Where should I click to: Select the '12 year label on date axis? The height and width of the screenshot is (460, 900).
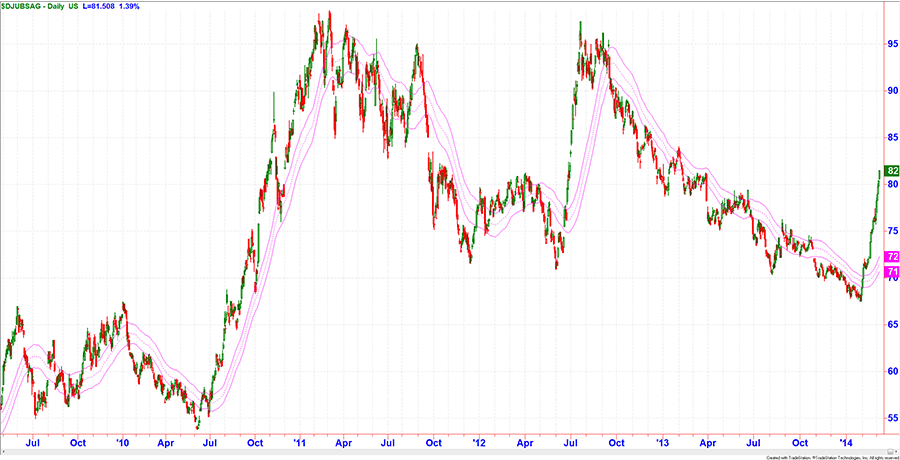[x=479, y=441]
